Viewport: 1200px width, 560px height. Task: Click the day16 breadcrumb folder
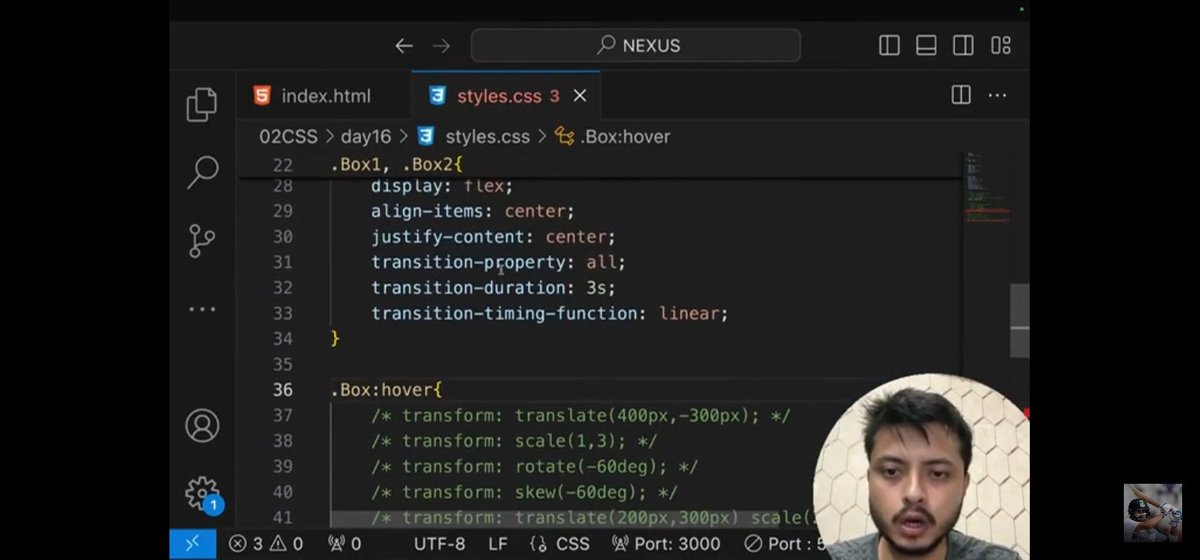coord(365,136)
